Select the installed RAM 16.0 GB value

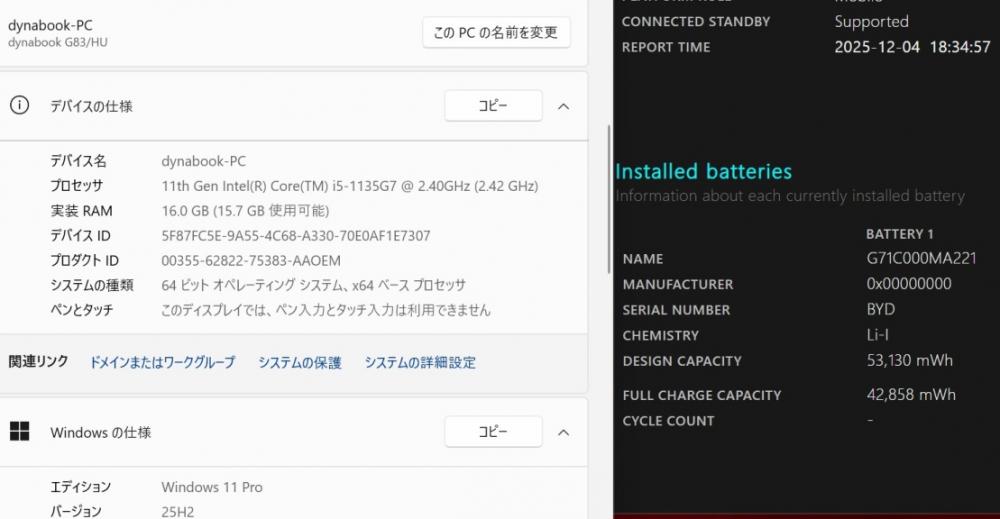coord(246,211)
